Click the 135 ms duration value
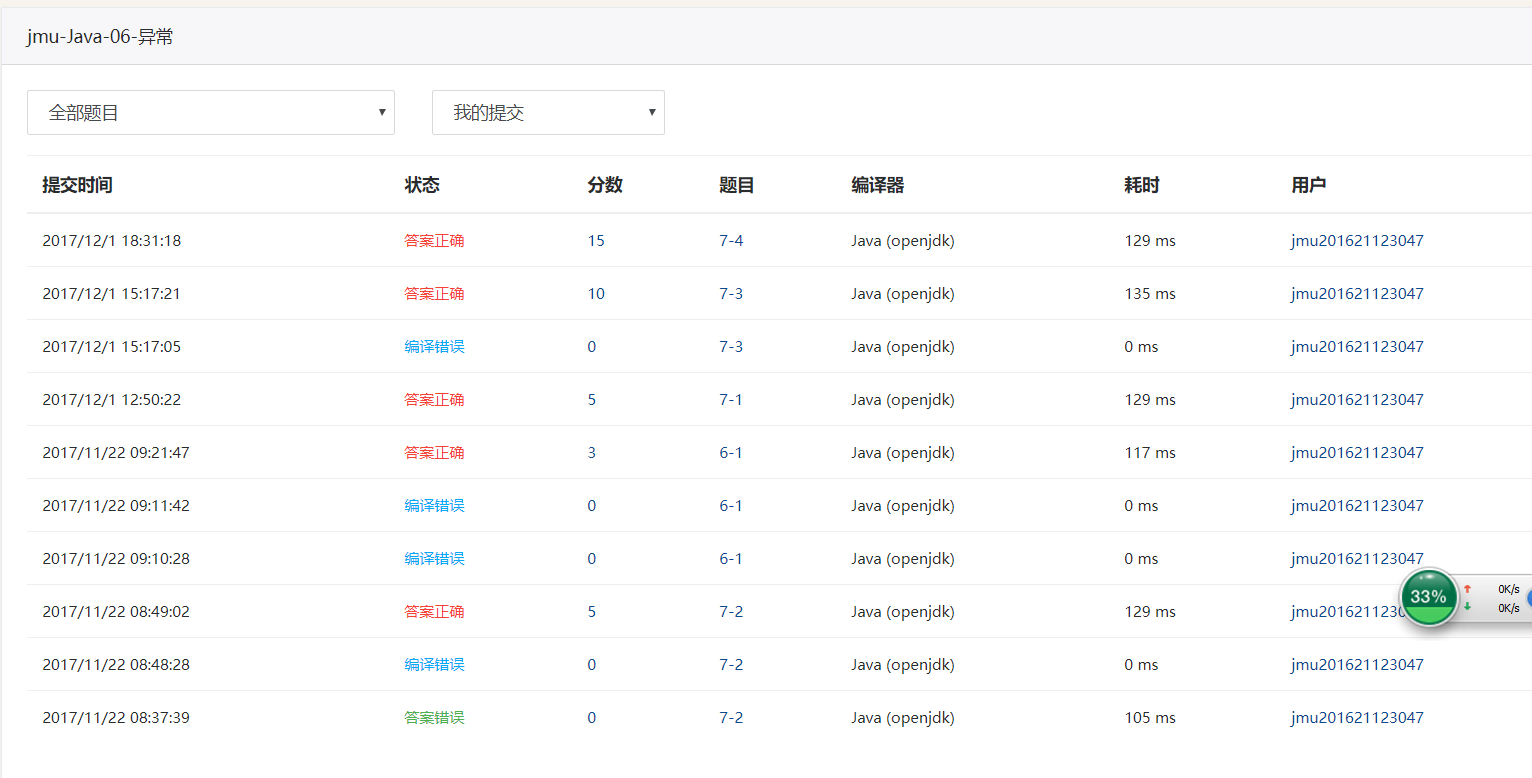This screenshot has height=778, width=1532. 1150,294
